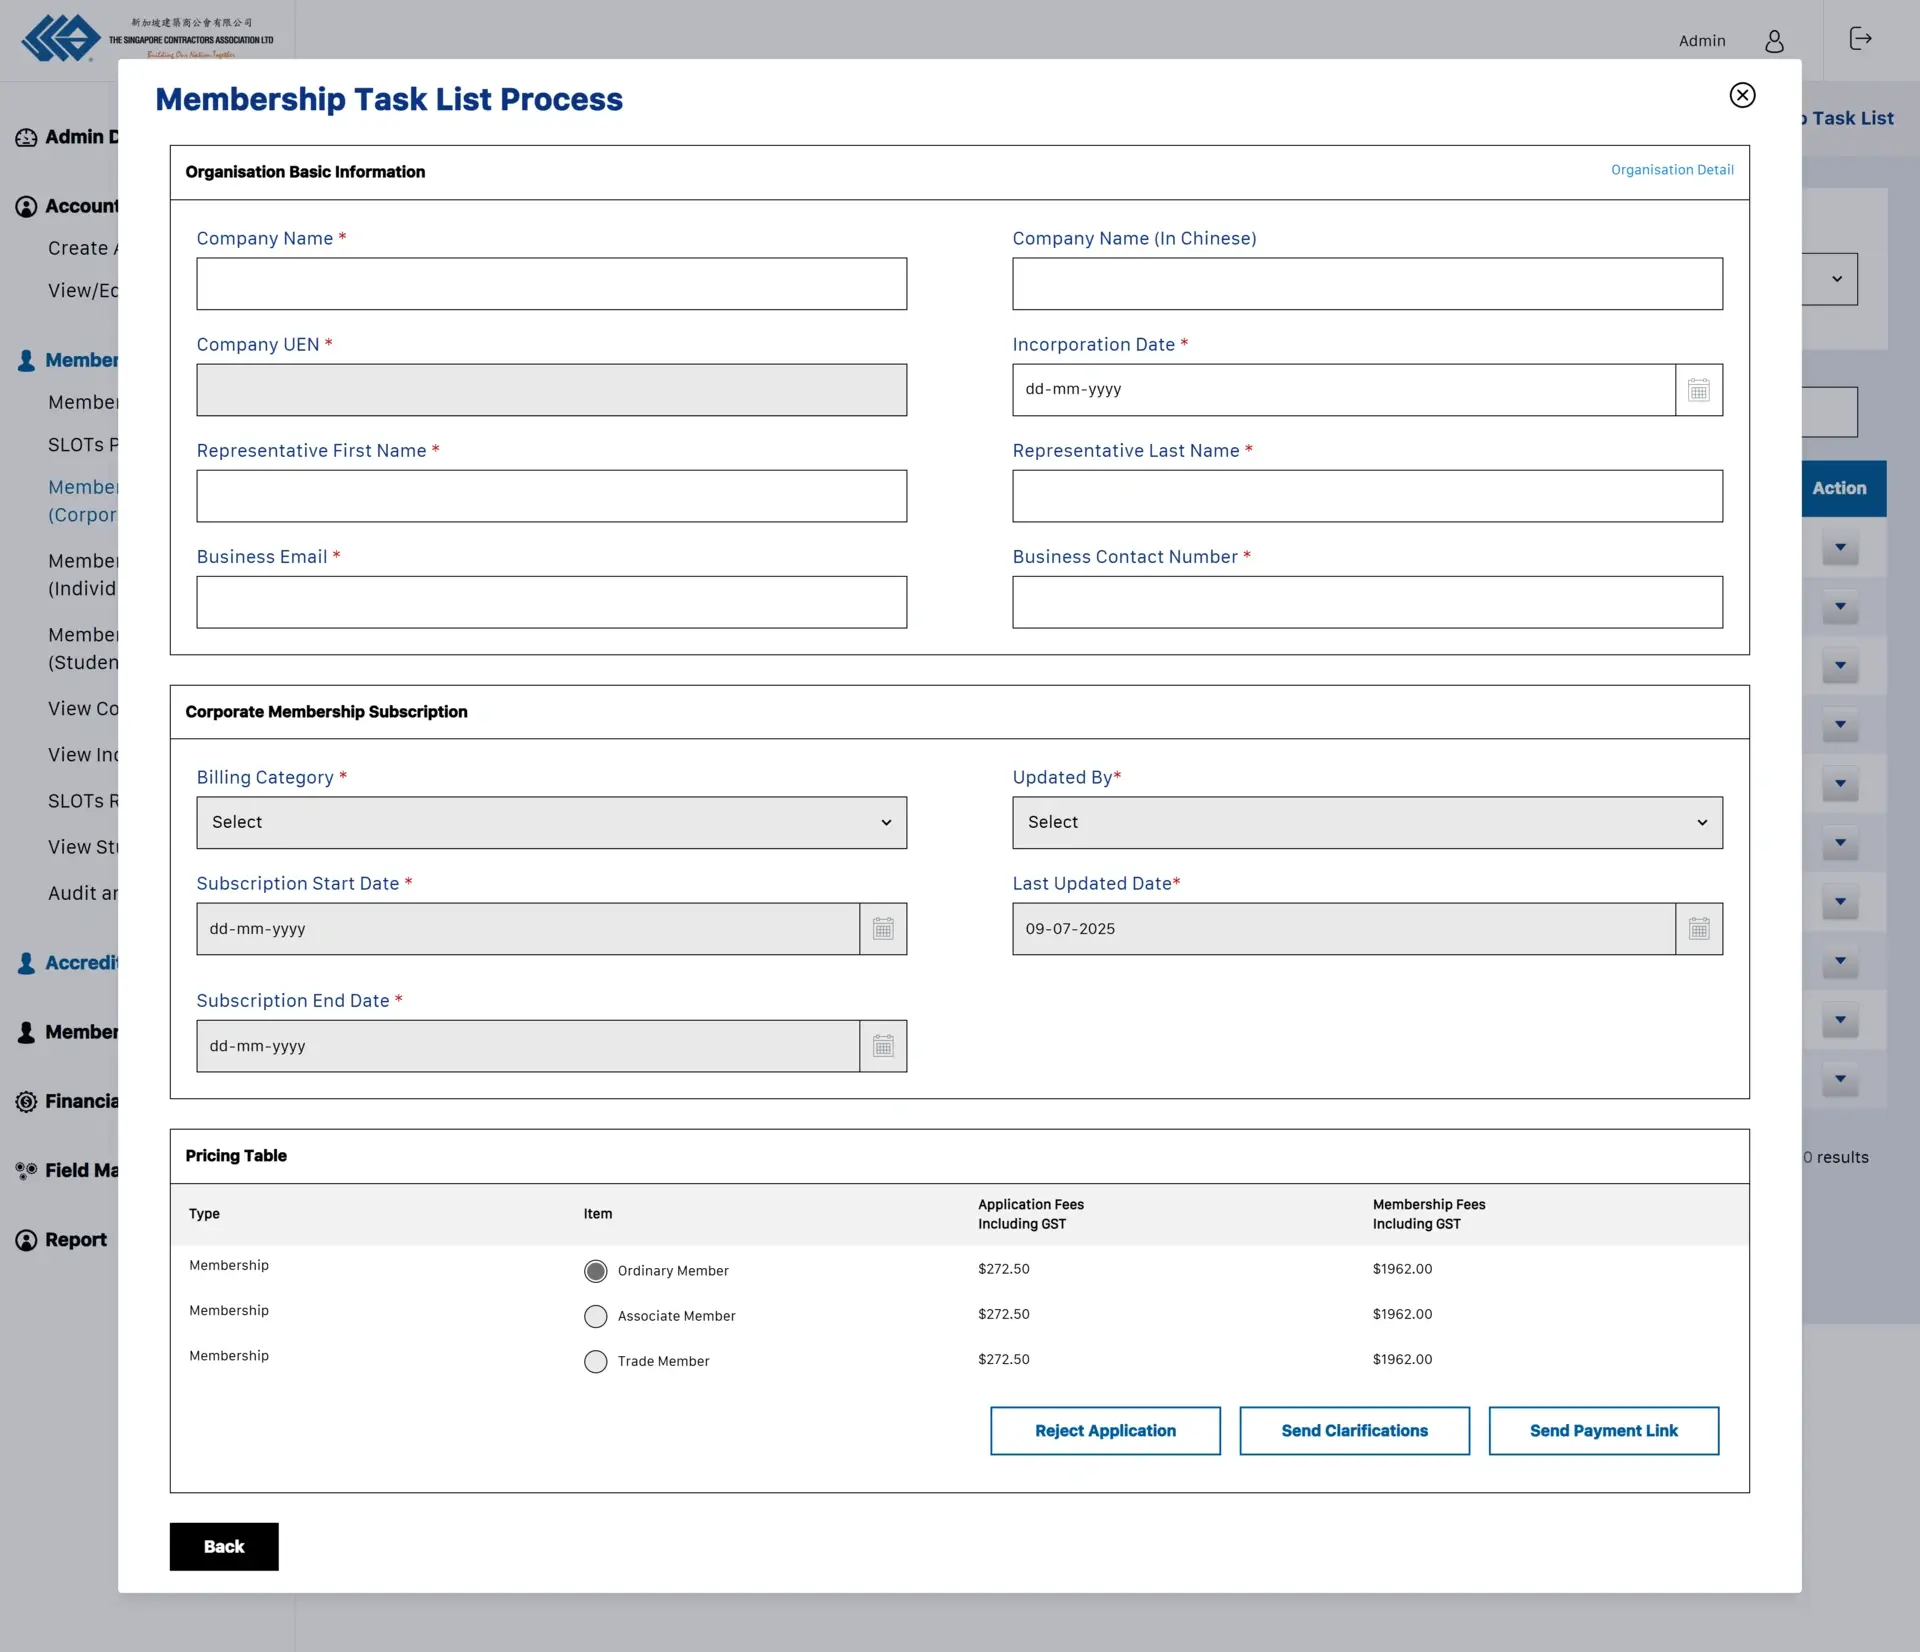This screenshot has height=1652, width=1920.
Task: Select the Ordinary Member radio button
Action: coord(595,1270)
